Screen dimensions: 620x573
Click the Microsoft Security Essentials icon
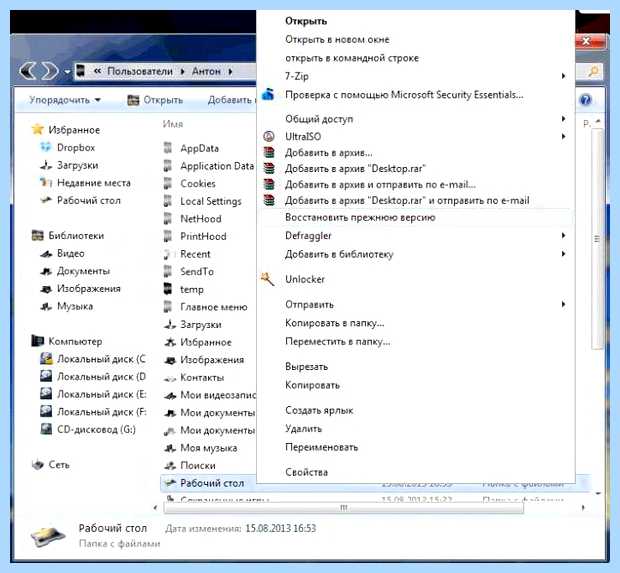click(268, 95)
